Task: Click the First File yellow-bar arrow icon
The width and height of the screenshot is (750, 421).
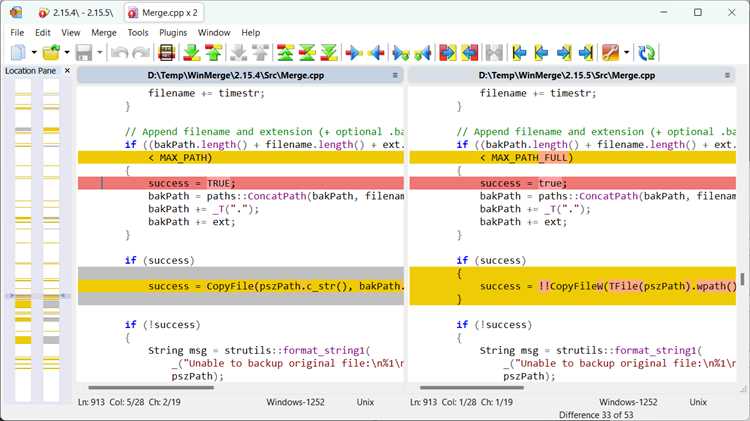Action: point(519,53)
